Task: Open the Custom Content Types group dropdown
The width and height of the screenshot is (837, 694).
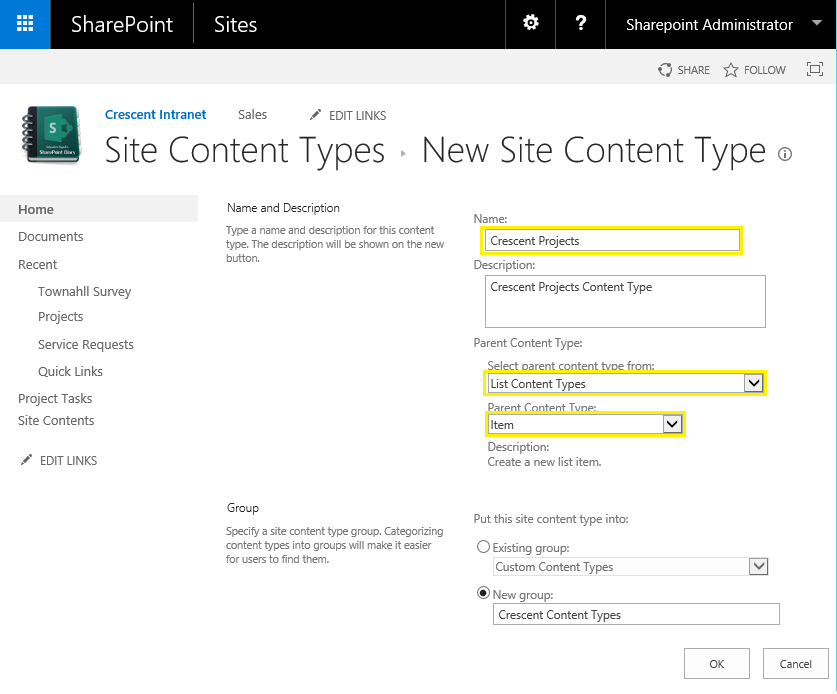Action: 758,566
